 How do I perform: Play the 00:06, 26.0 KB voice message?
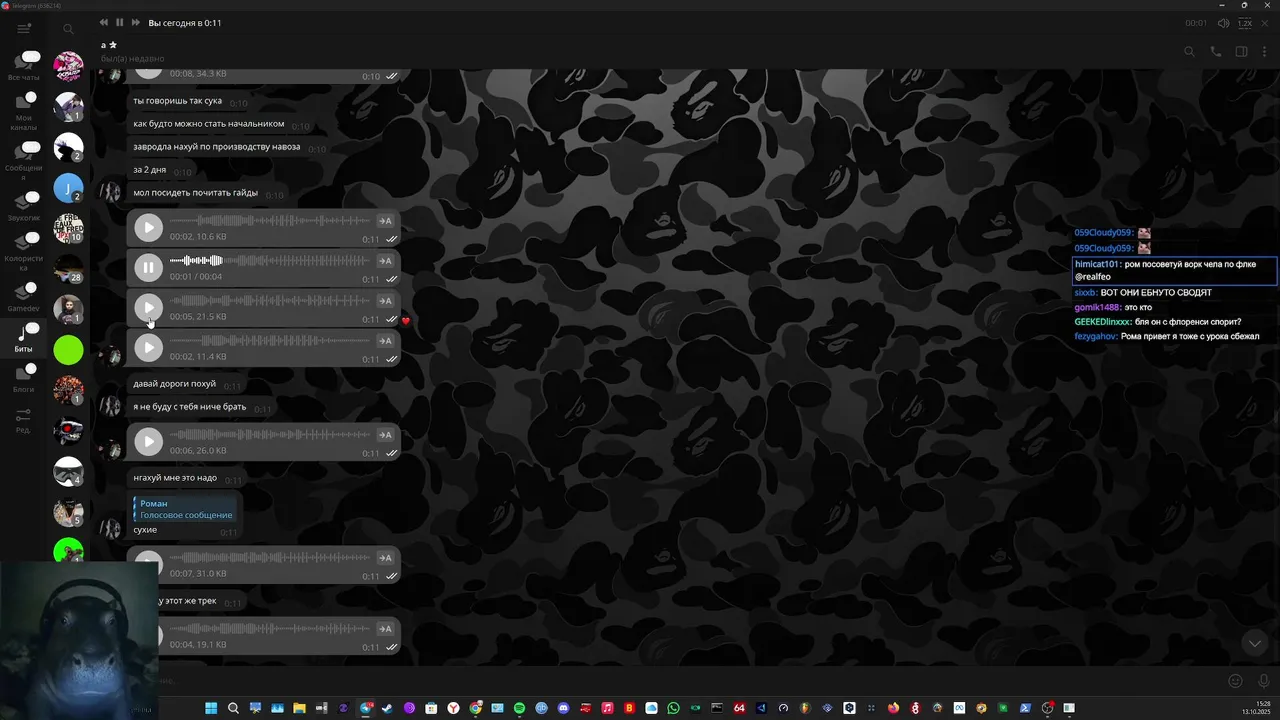coord(148,442)
